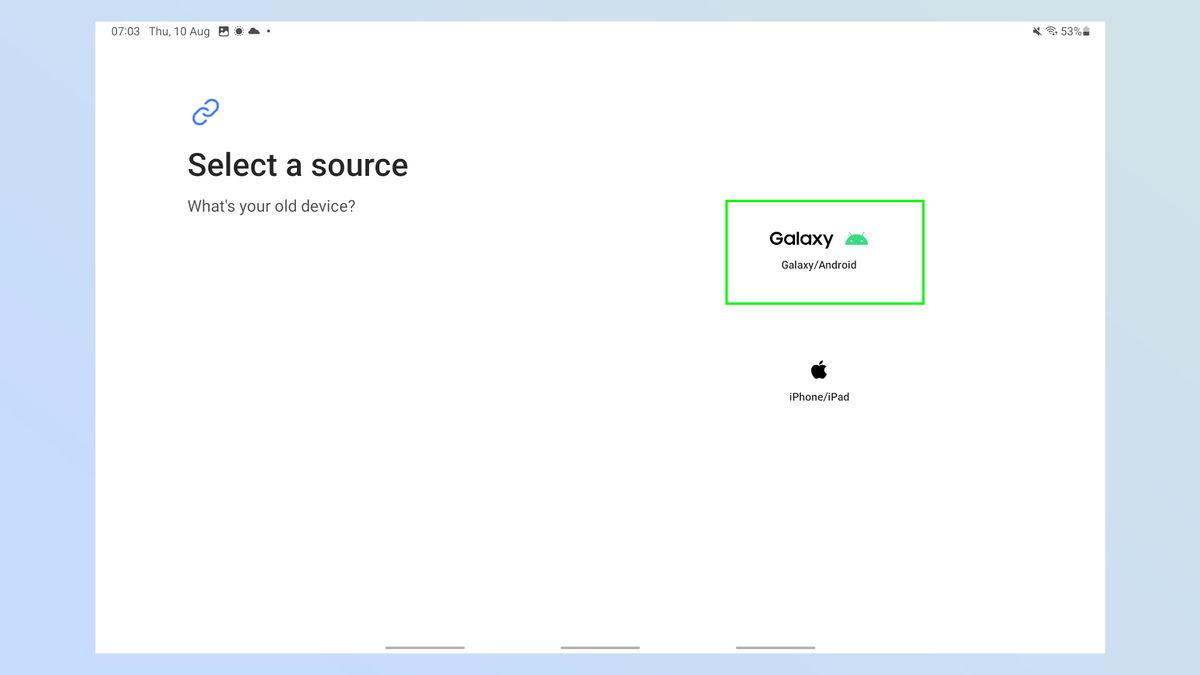This screenshot has height=675, width=1200.
Task: Click the Apple logo above iPhone/iPad
Action: point(819,368)
